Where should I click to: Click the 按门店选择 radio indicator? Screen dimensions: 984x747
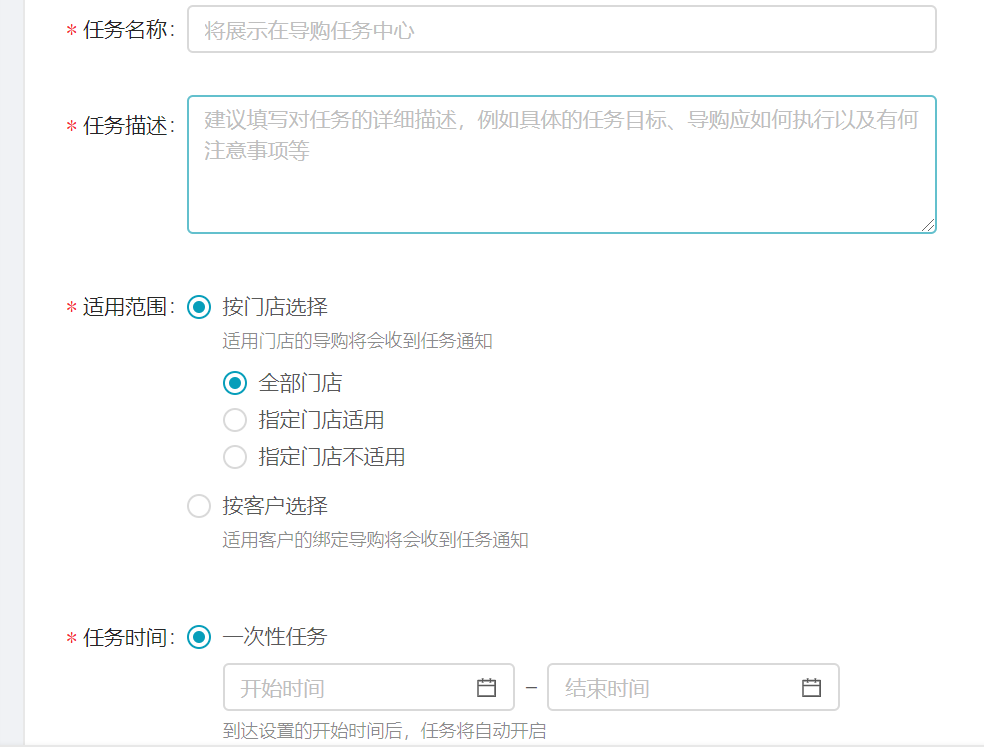coord(198,308)
